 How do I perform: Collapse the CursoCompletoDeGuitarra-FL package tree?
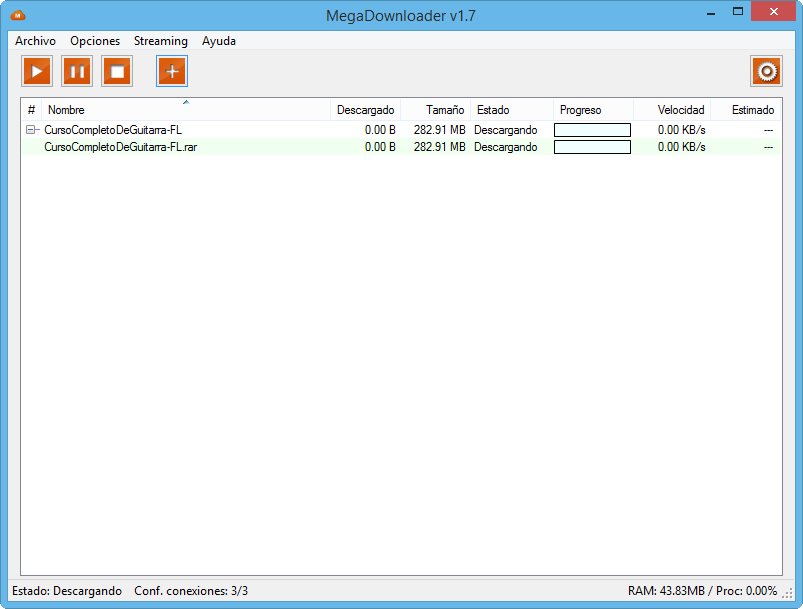pyautogui.click(x=31, y=130)
